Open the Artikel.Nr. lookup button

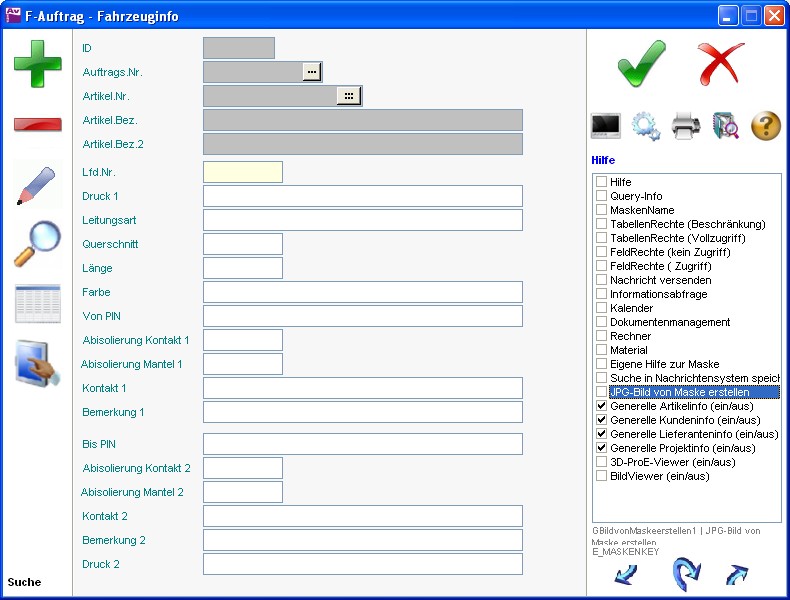(348, 96)
